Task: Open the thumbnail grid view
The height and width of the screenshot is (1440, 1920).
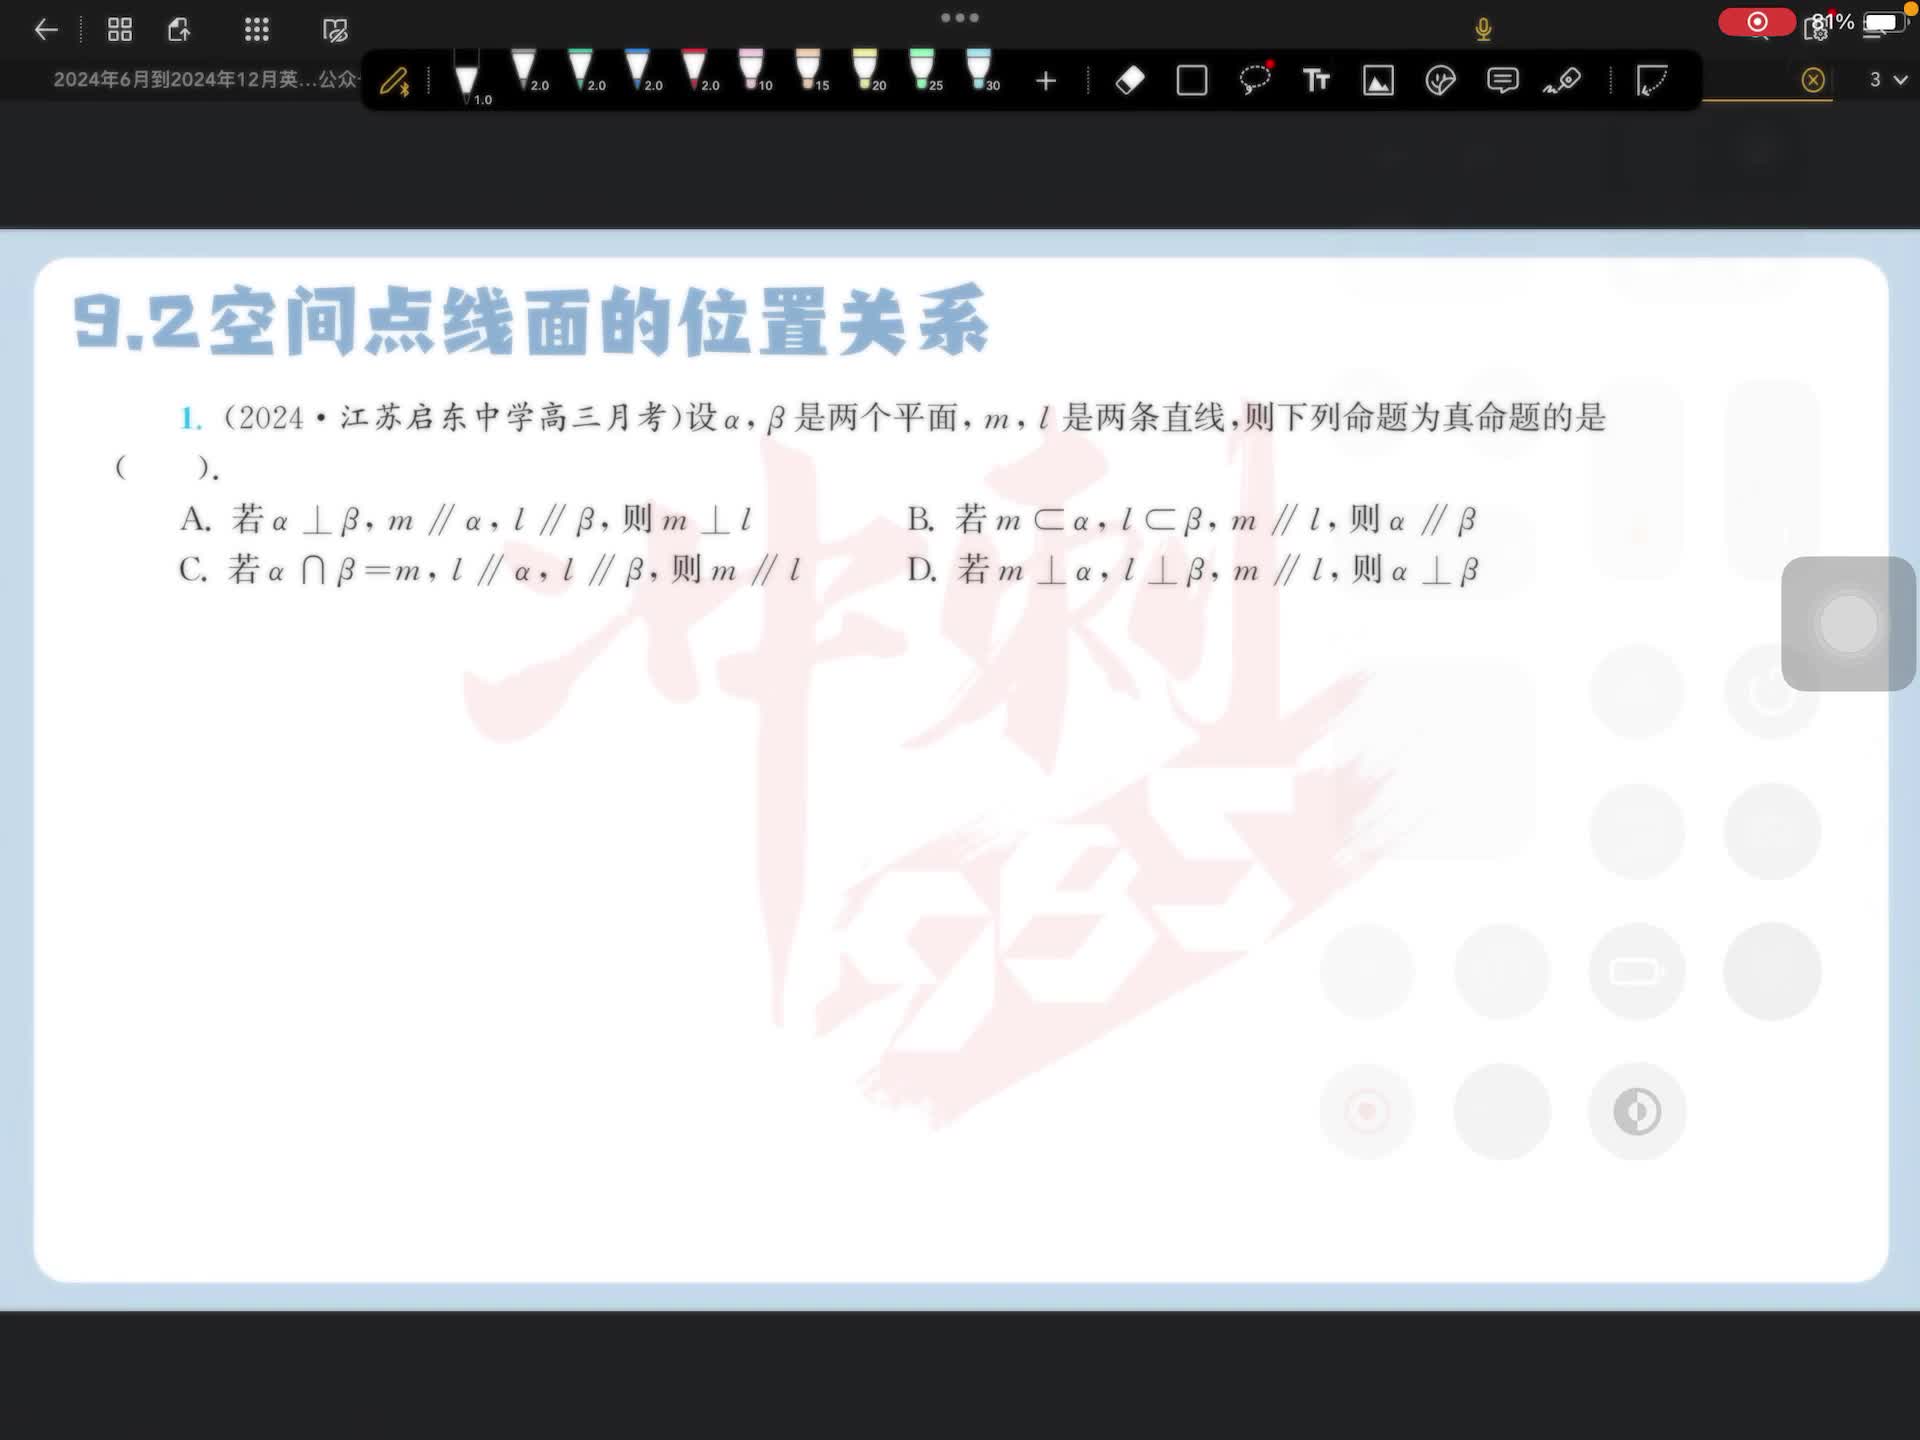Action: point(120,29)
